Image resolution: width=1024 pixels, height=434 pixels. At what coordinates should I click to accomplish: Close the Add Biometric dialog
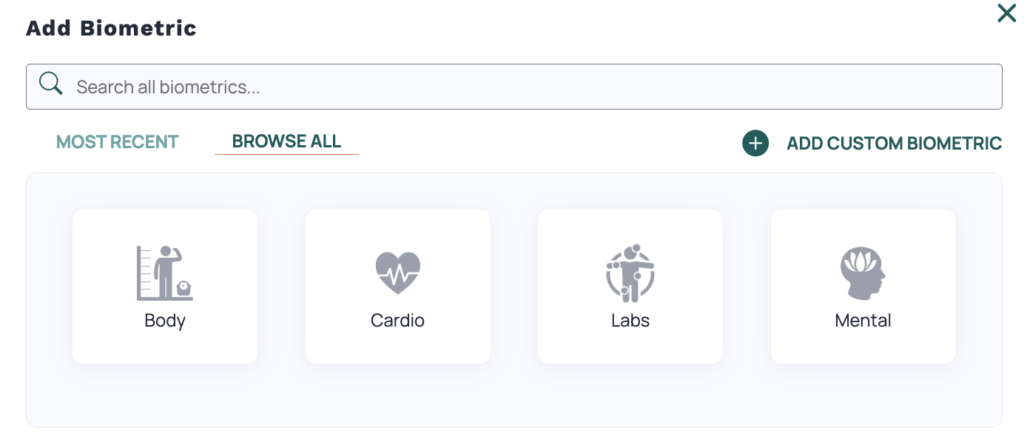pos(1006,14)
